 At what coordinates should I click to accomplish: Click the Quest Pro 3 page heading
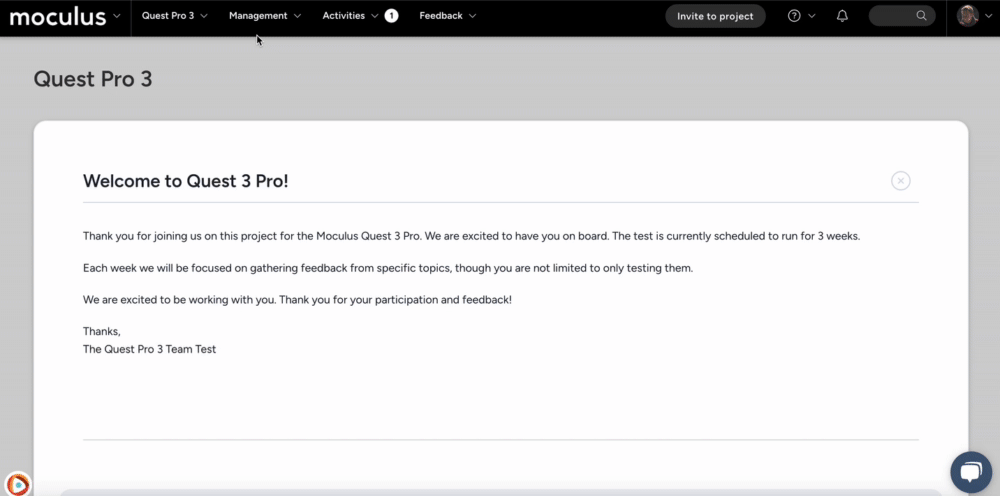point(92,79)
